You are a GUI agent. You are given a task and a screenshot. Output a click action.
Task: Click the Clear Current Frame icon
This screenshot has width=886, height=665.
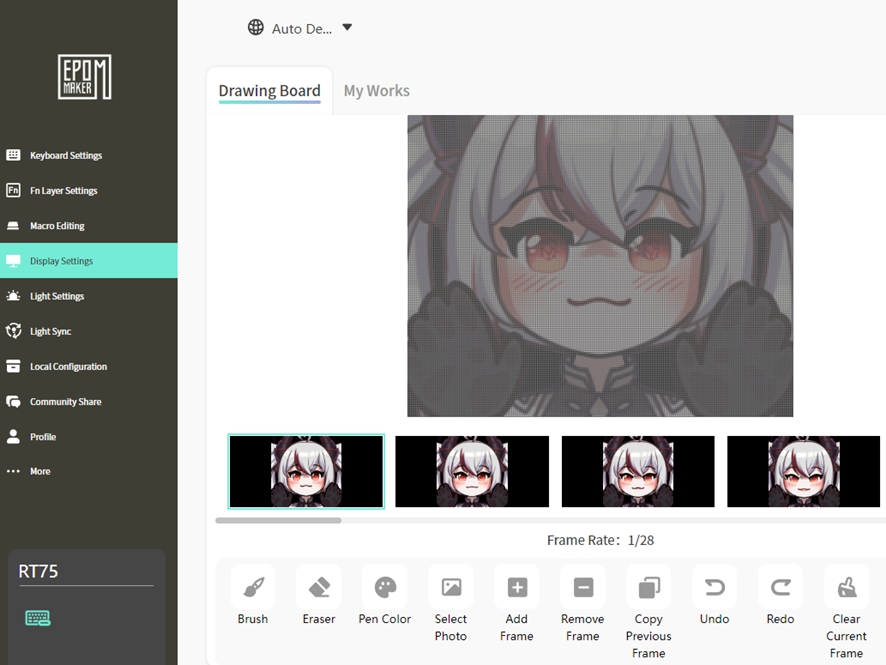click(x=846, y=587)
